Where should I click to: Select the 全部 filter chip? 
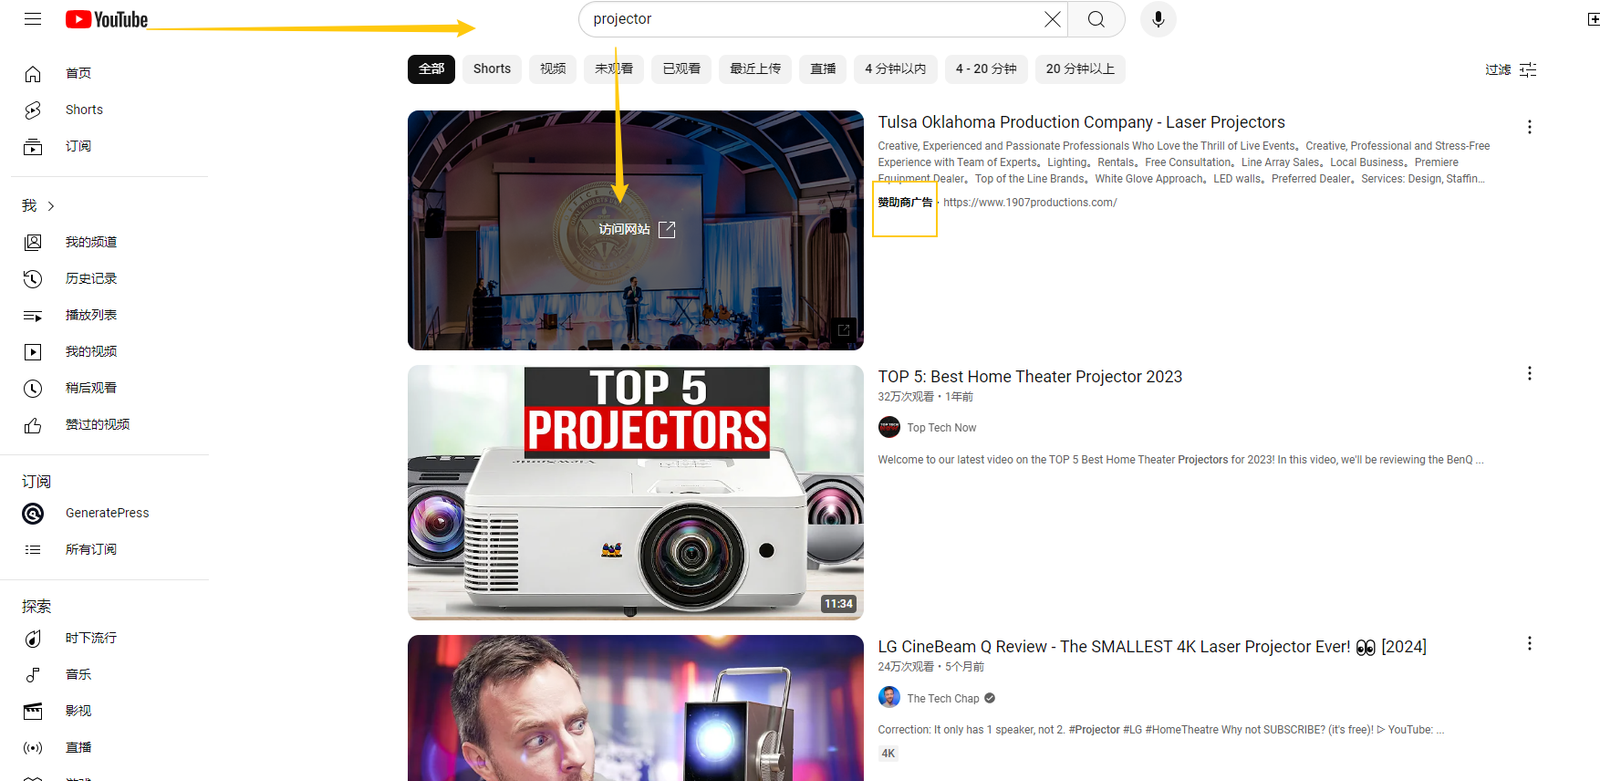(431, 69)
